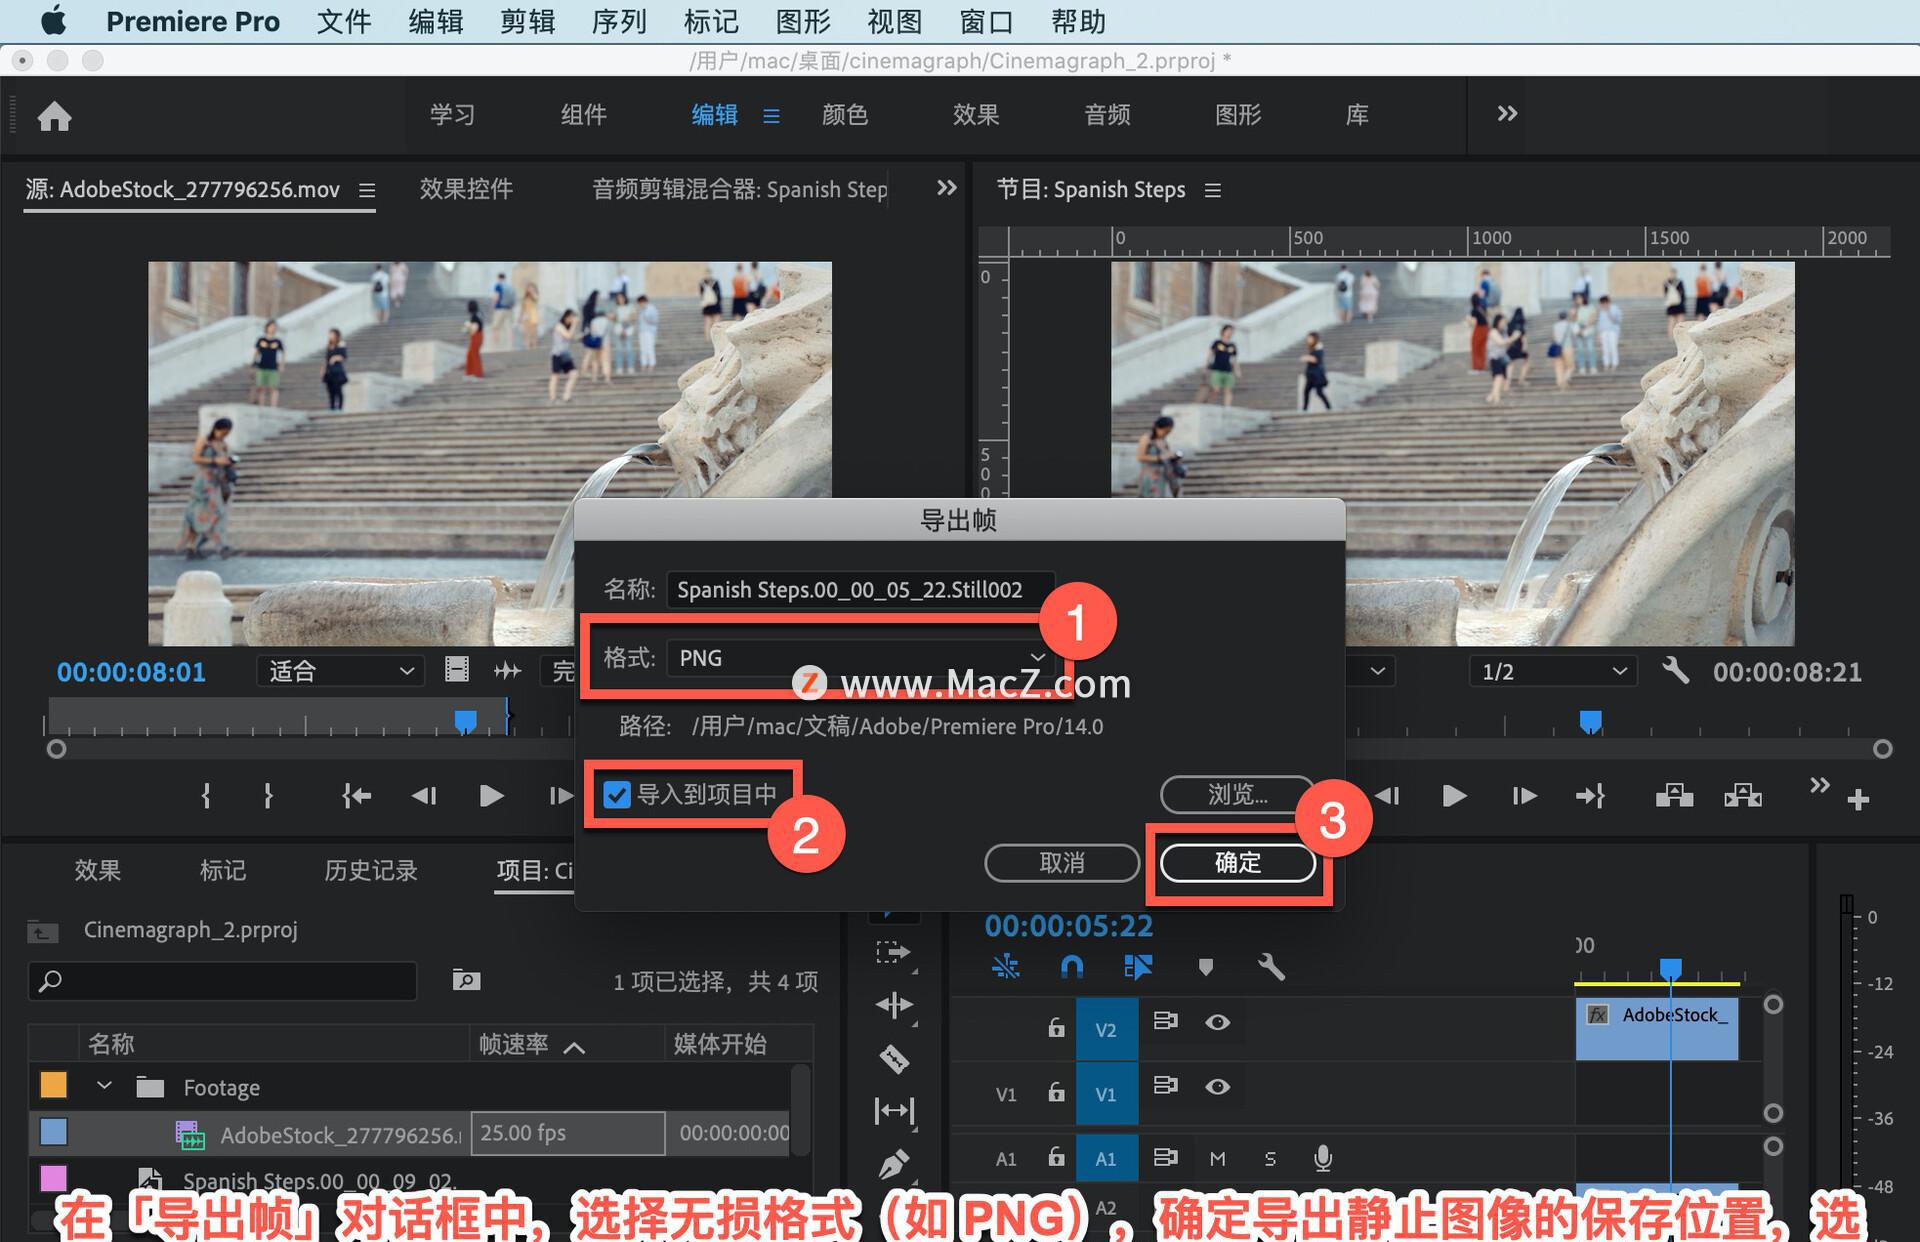Click Find by media type icon

click(x=466, y=980)
